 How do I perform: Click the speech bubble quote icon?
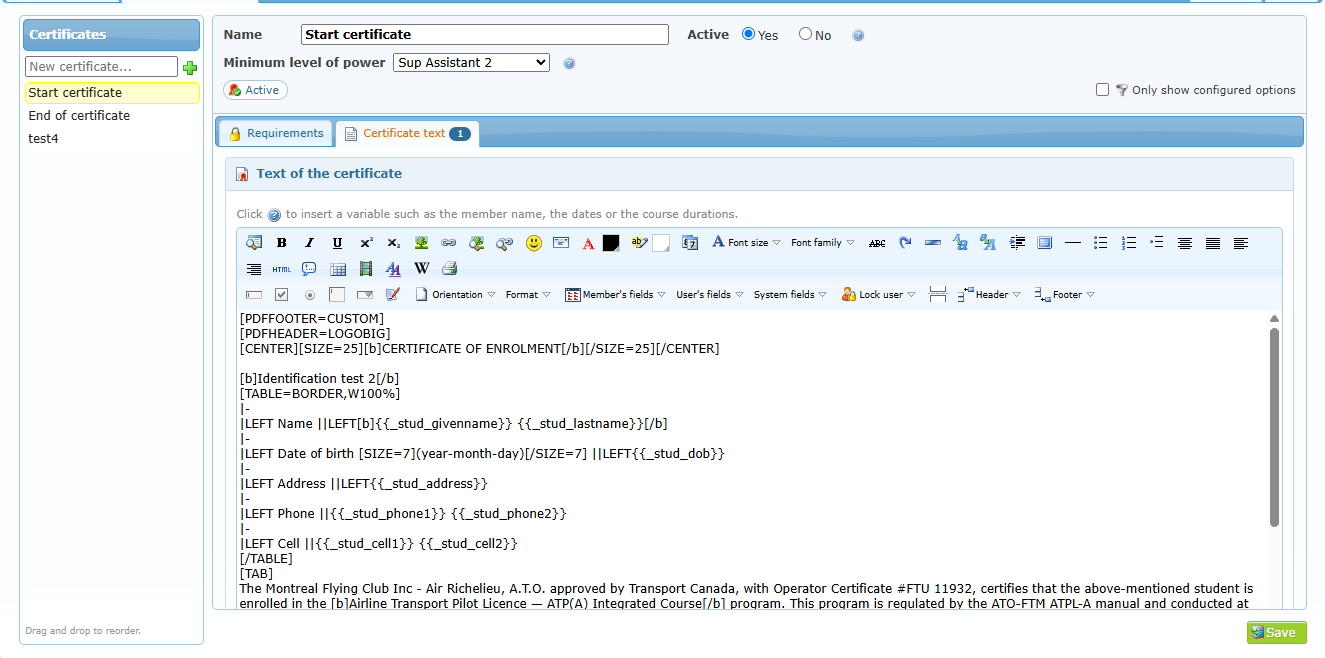pos(310,269)
